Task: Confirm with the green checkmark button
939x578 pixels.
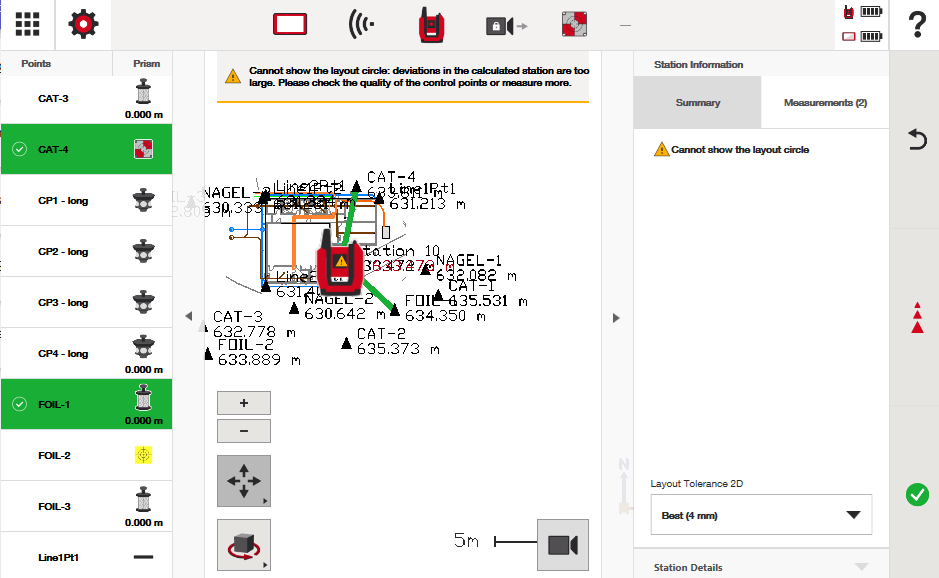Action: coord(916,494)
